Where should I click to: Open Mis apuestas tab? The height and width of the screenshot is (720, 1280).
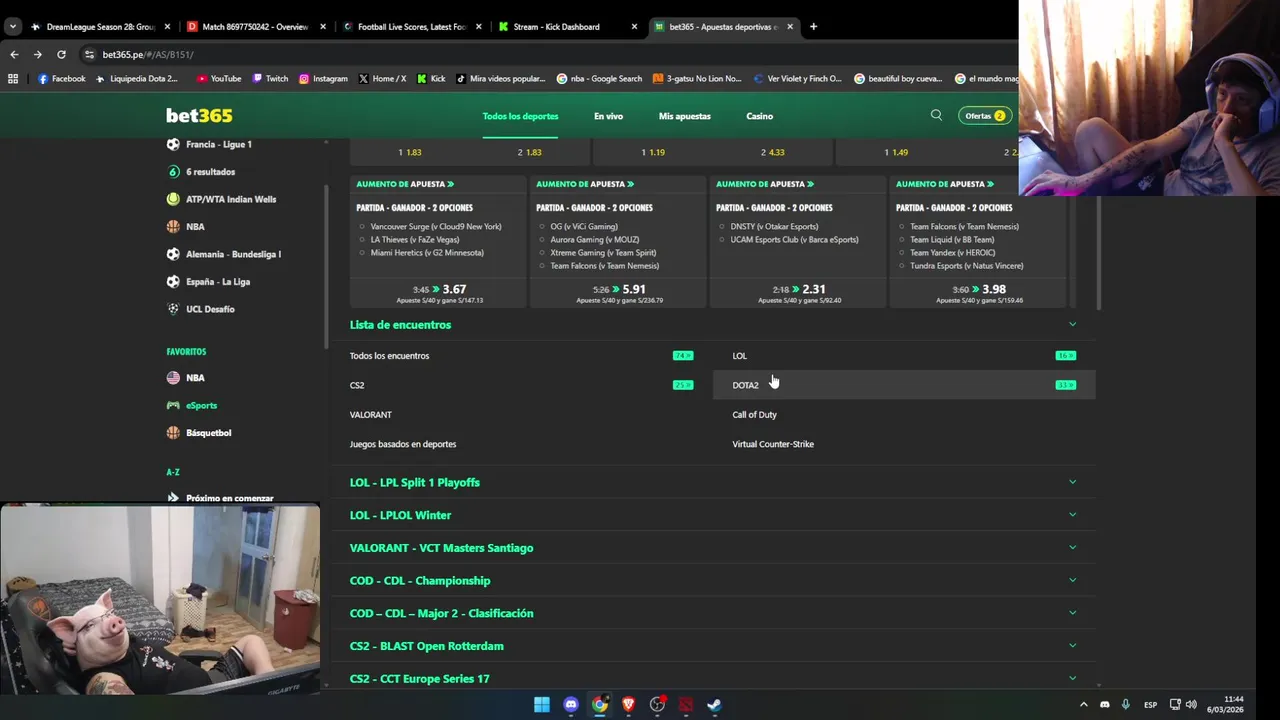tap(685, 116)
